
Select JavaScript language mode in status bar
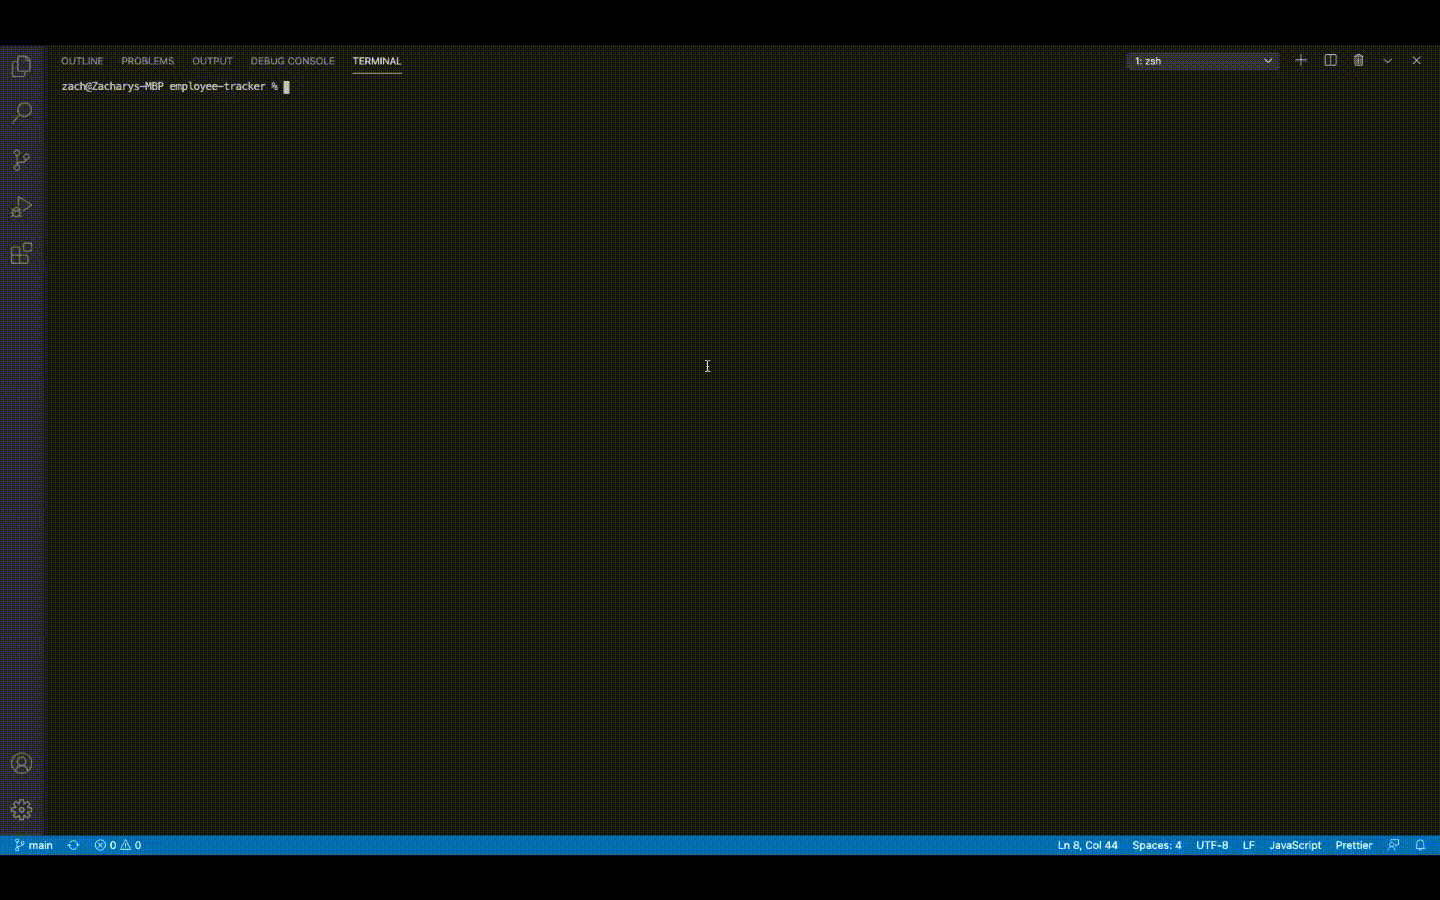point(1295,845)
